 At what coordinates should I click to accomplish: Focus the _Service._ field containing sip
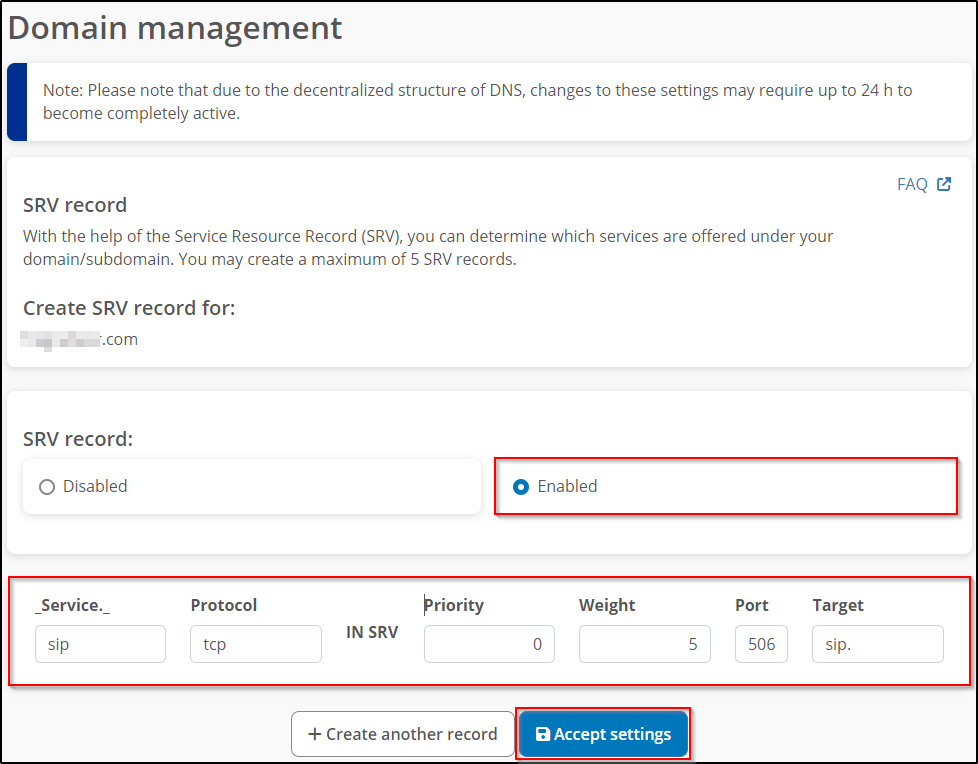point(100,644)
